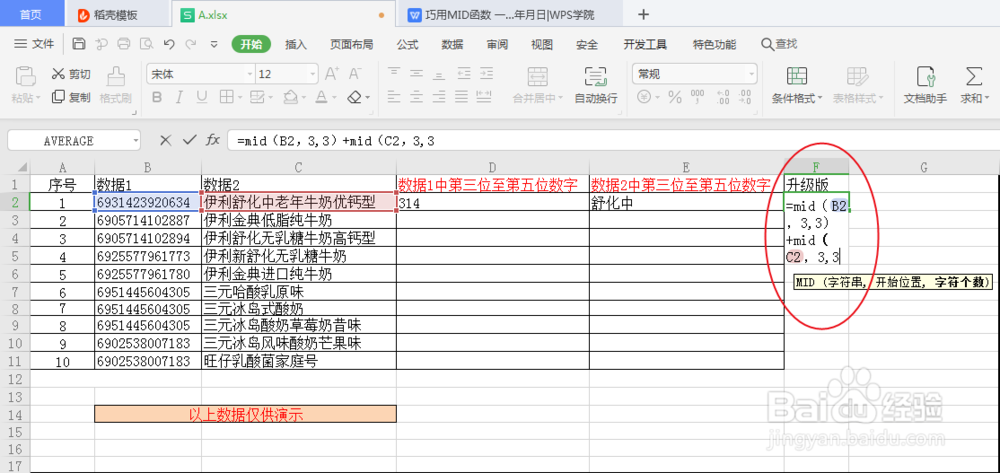Screen dimensions: 1000x473
Task: Switch to the 视图 ribbon tab
Action: coord(542,45)
